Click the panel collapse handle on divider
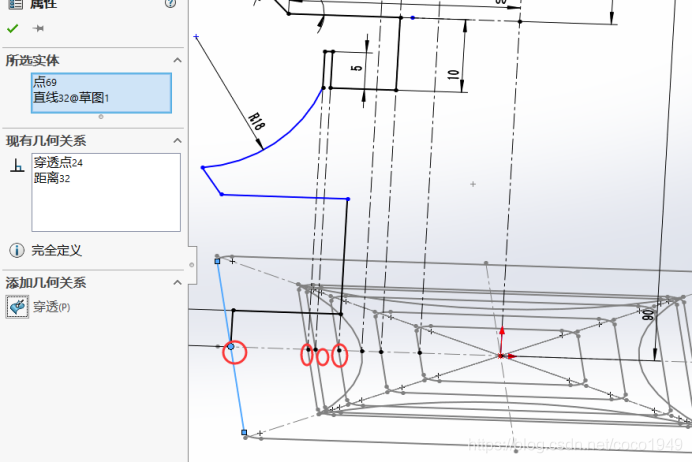Screen dimensions: 692x463 (x=192, y=265)
